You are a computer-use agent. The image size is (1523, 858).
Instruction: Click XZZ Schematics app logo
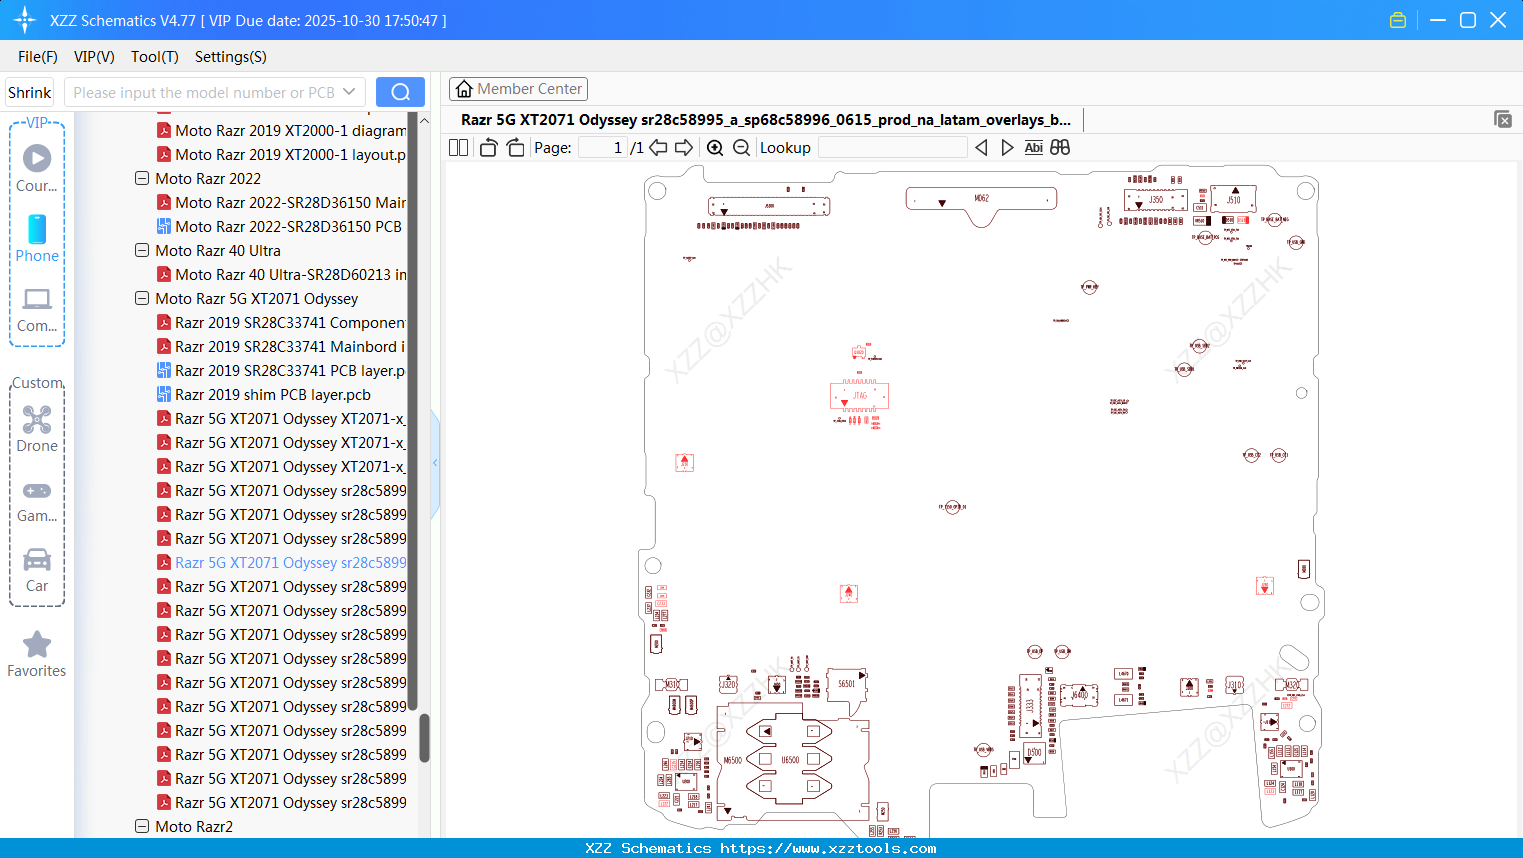(x=24, y=20)
